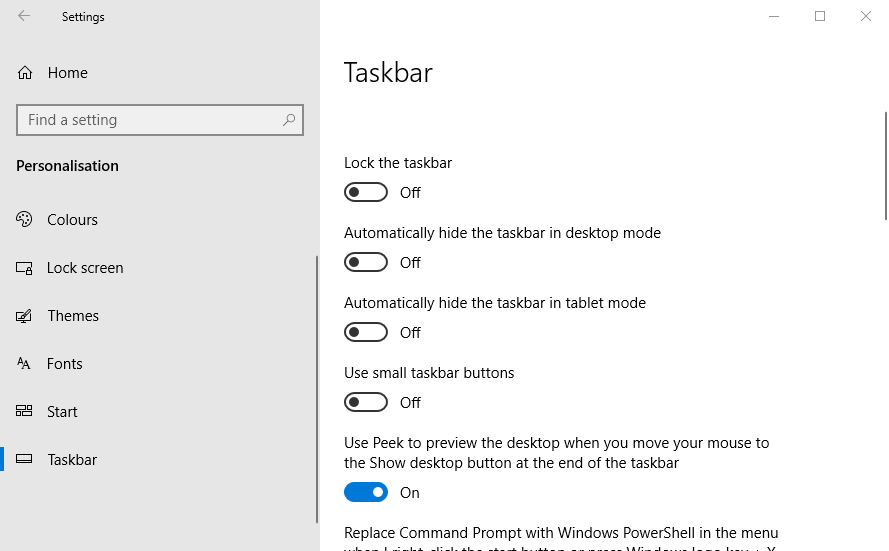Turn on Use small taskbar buttons
This screenshot has height=551, width=889.
click(366, 402)
